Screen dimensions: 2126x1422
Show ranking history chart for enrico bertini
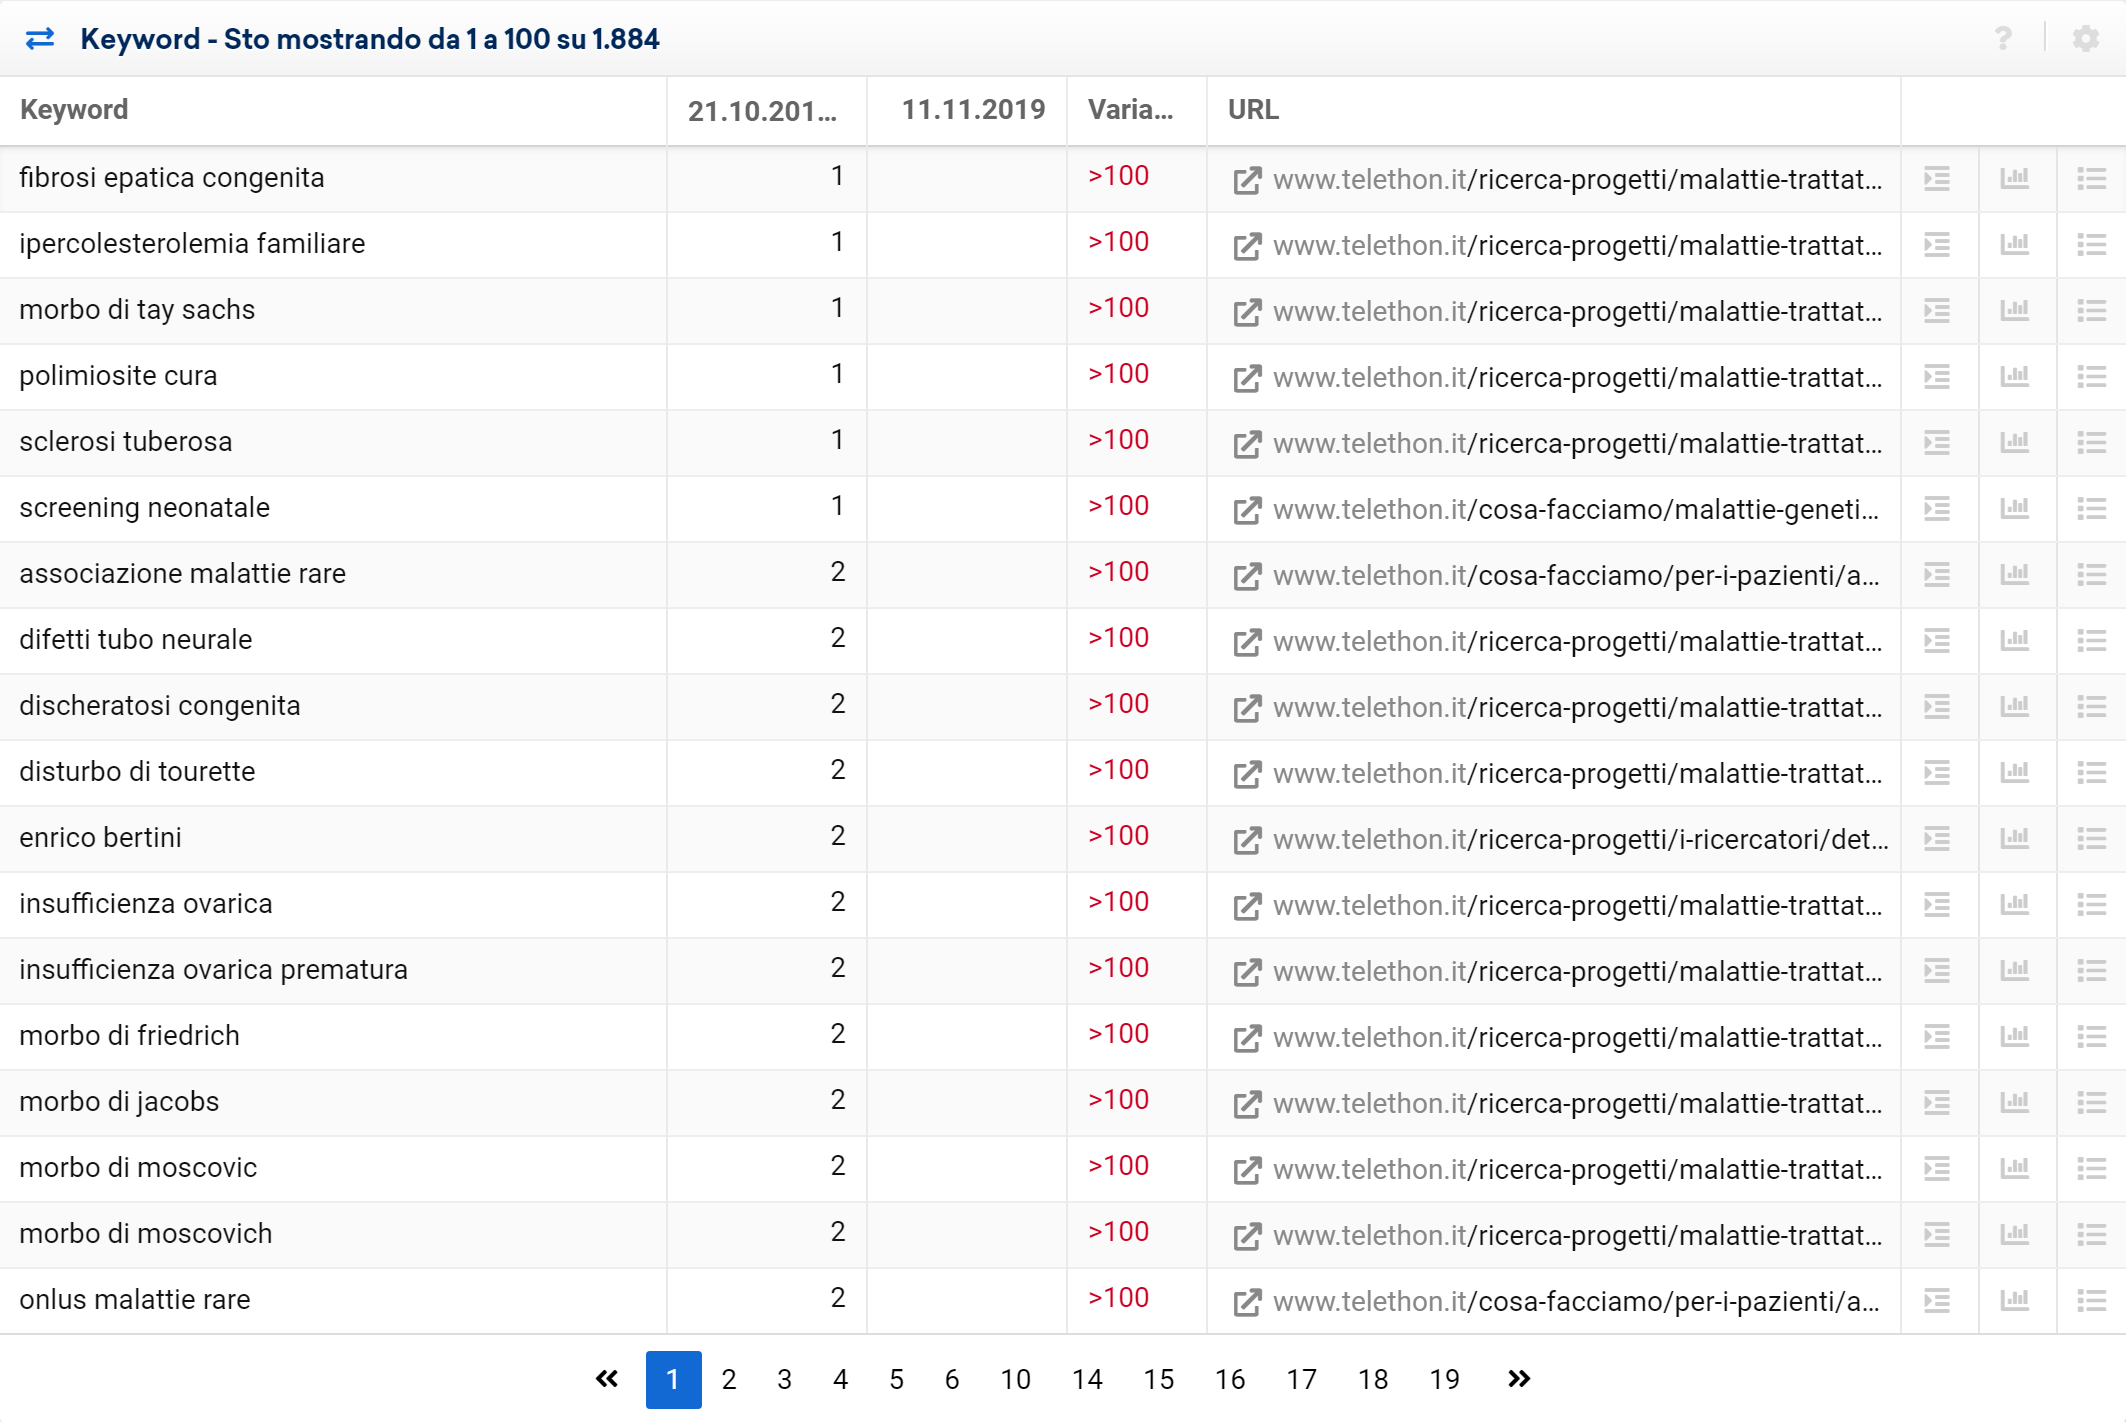tap(2015, 839)
